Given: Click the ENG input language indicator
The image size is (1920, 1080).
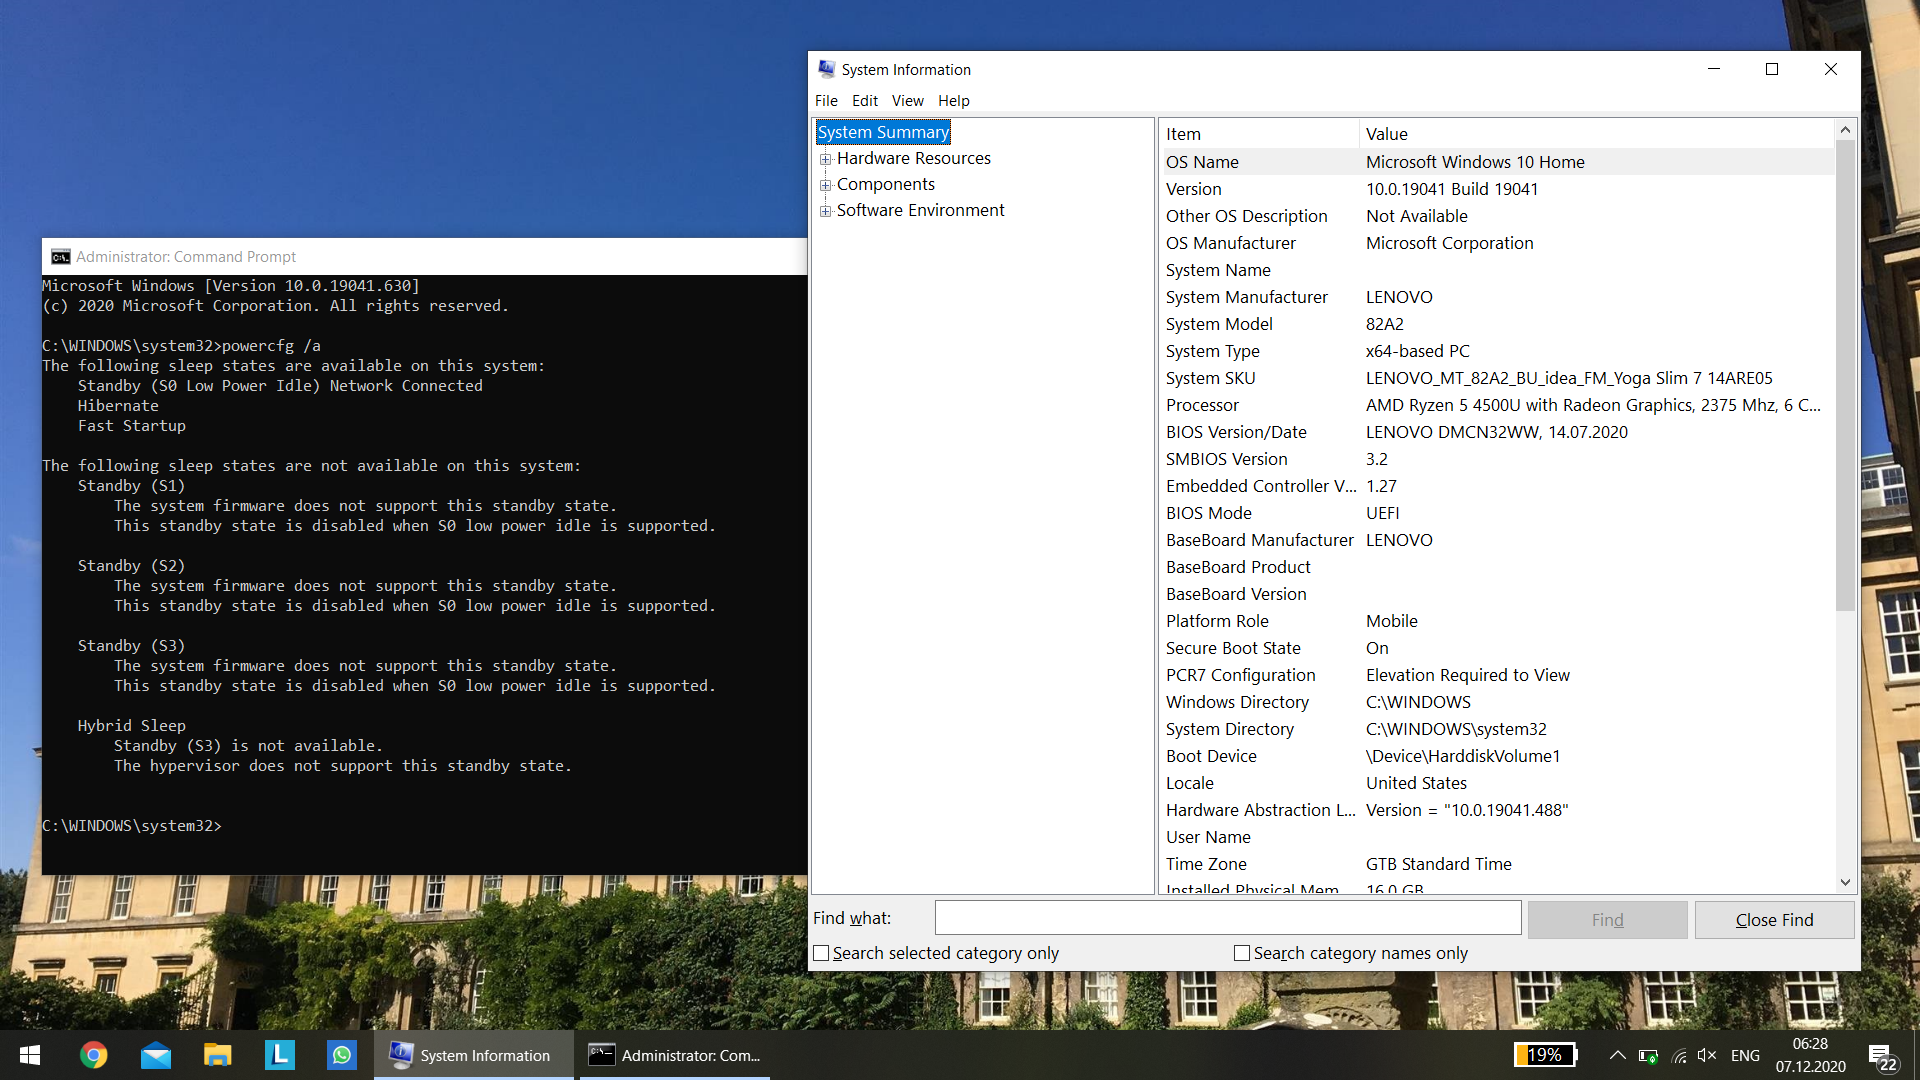Looking at the screenshot, I should click(x=1745, y=1055).
